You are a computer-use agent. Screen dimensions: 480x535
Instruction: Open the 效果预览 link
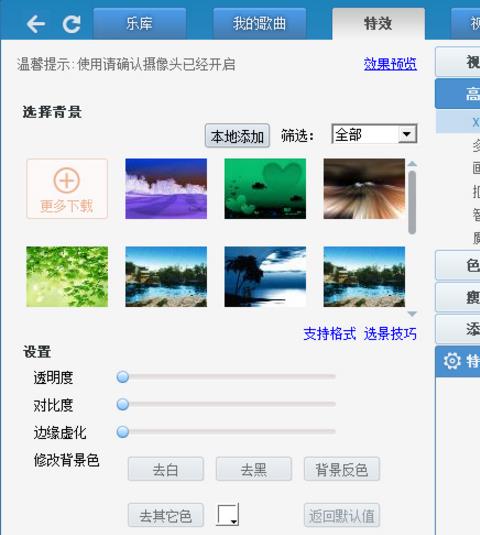[x=390, y=64]
